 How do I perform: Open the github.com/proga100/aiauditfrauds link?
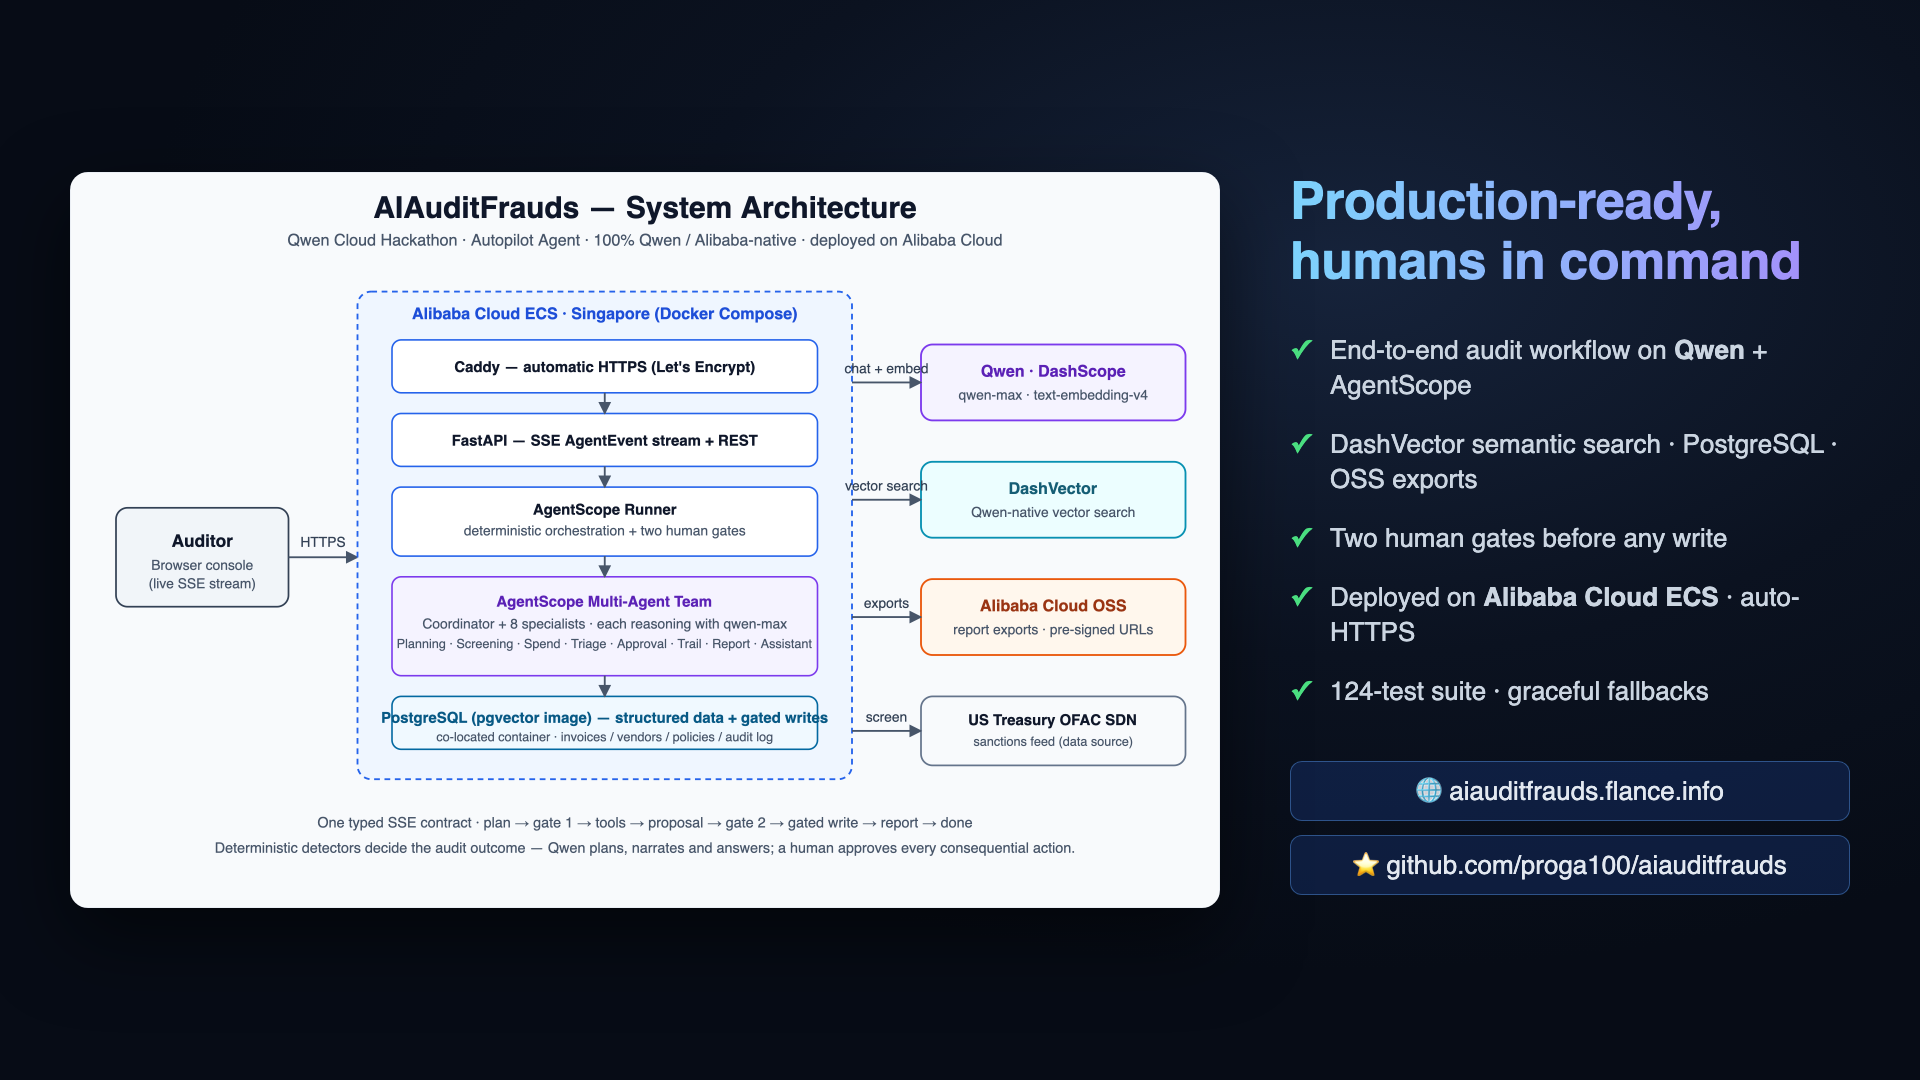coord(1569,865)
